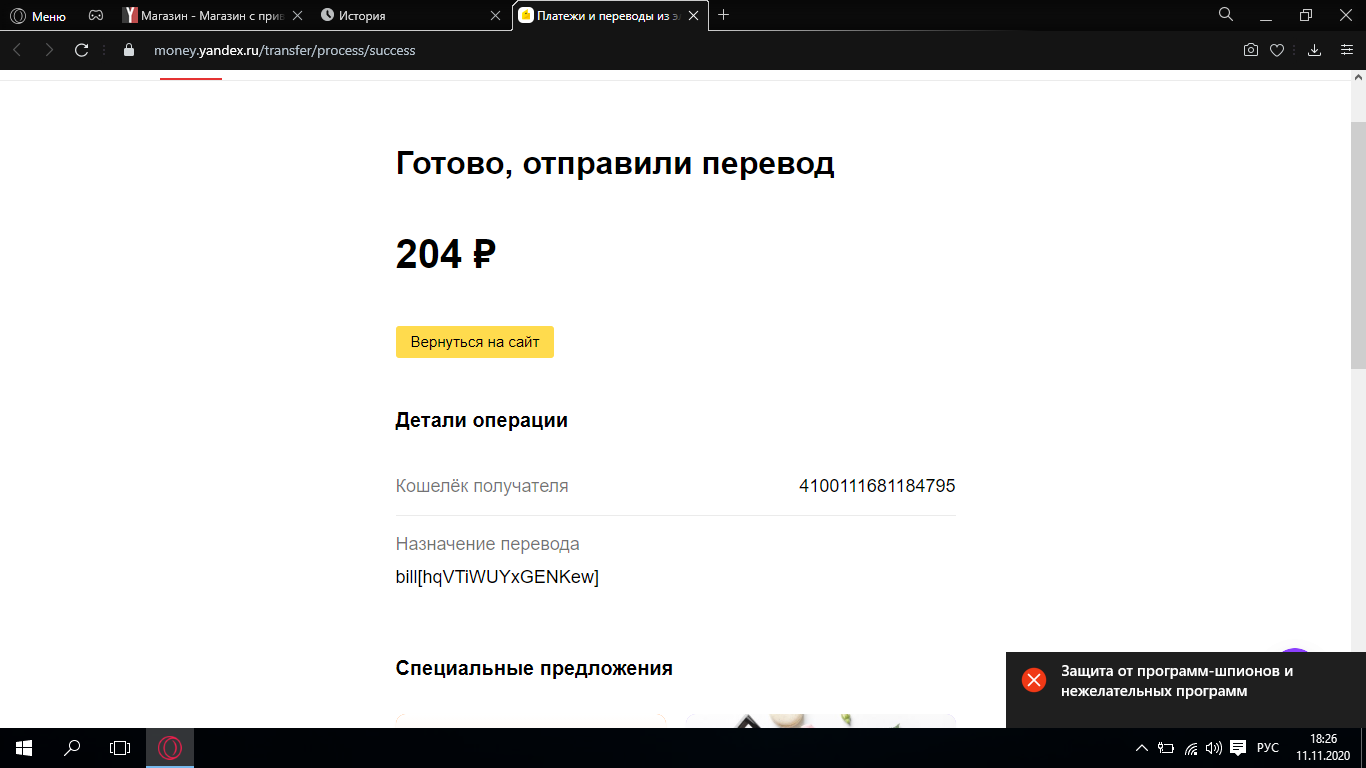Click the tab search magnifier icon

1226,14
